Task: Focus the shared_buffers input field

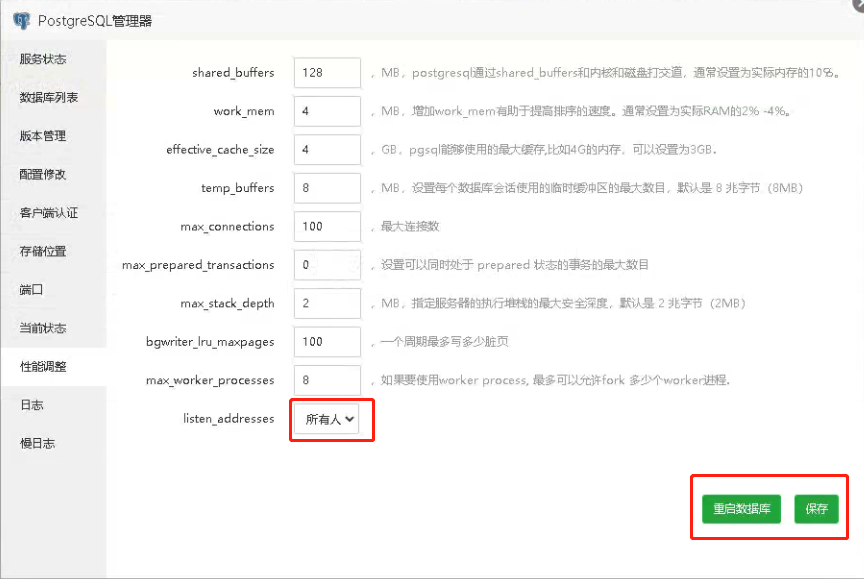Action: [327, 73]
